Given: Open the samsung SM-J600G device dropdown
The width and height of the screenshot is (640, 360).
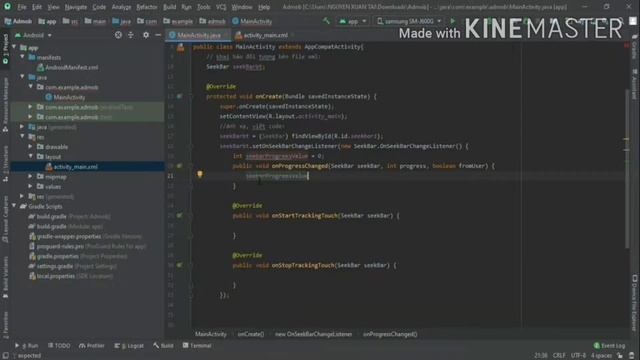Looking at the screenshot, I should (409, 21).
